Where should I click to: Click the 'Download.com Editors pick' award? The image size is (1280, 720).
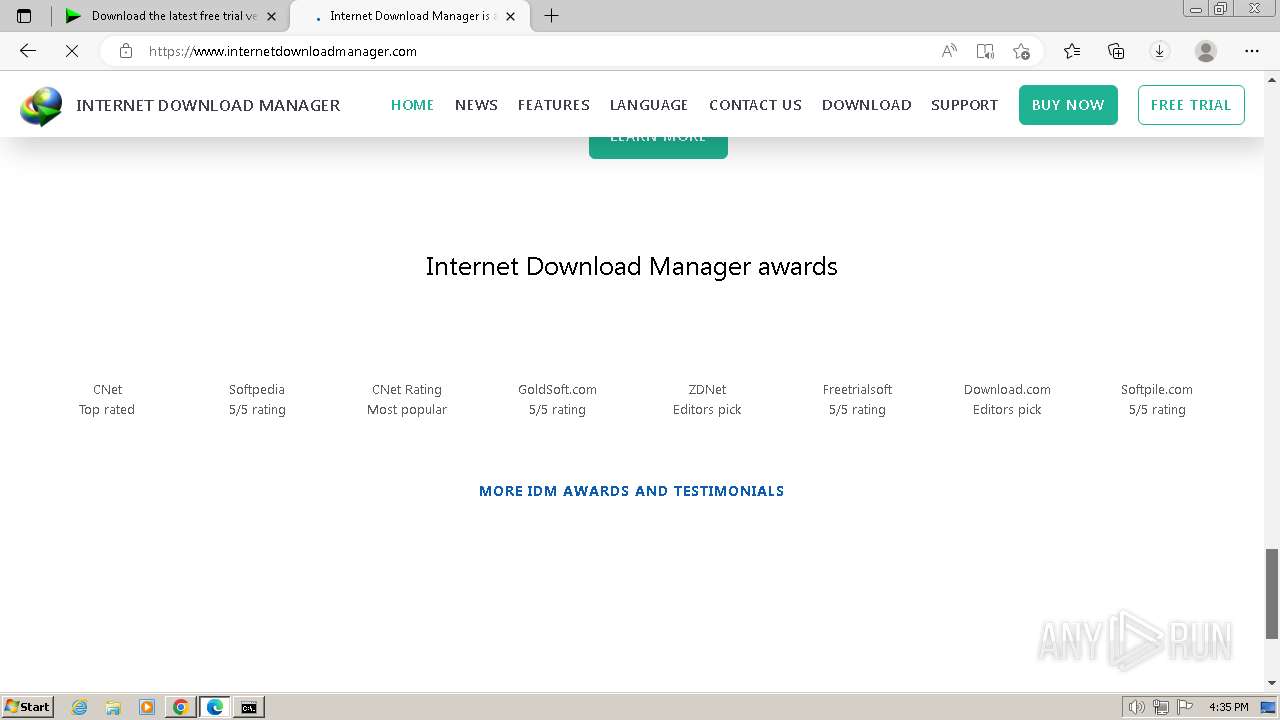click(1007, 399)
